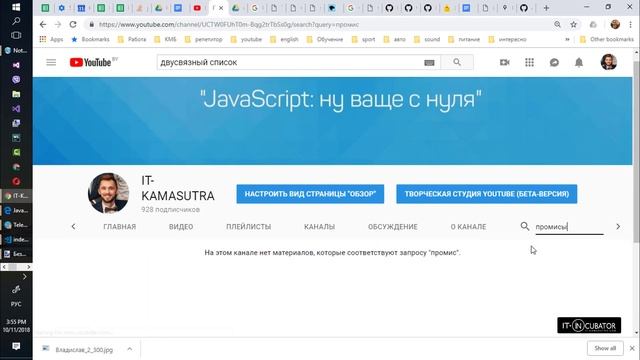Open options for downloaded Владислав_2_300.jpg
Viewport: 640px width, 360px height.
pyautogui.click(x=129, y=349)
